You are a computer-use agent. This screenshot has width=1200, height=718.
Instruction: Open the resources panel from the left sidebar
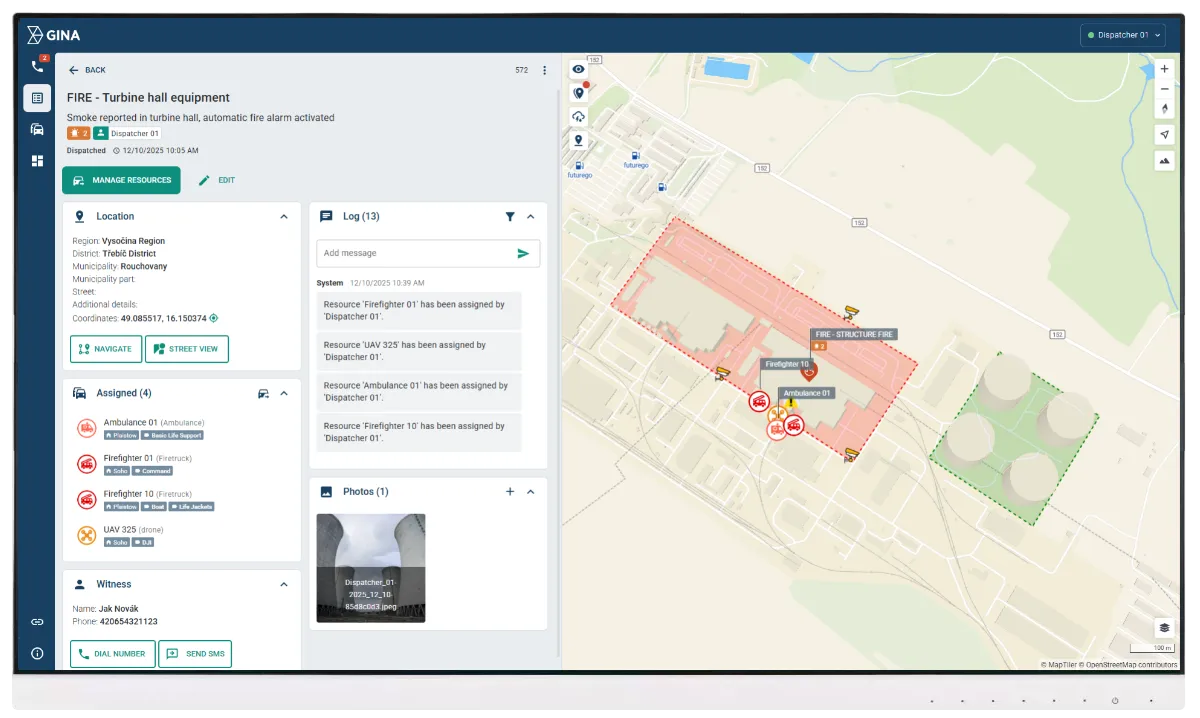tap(37, 129)
